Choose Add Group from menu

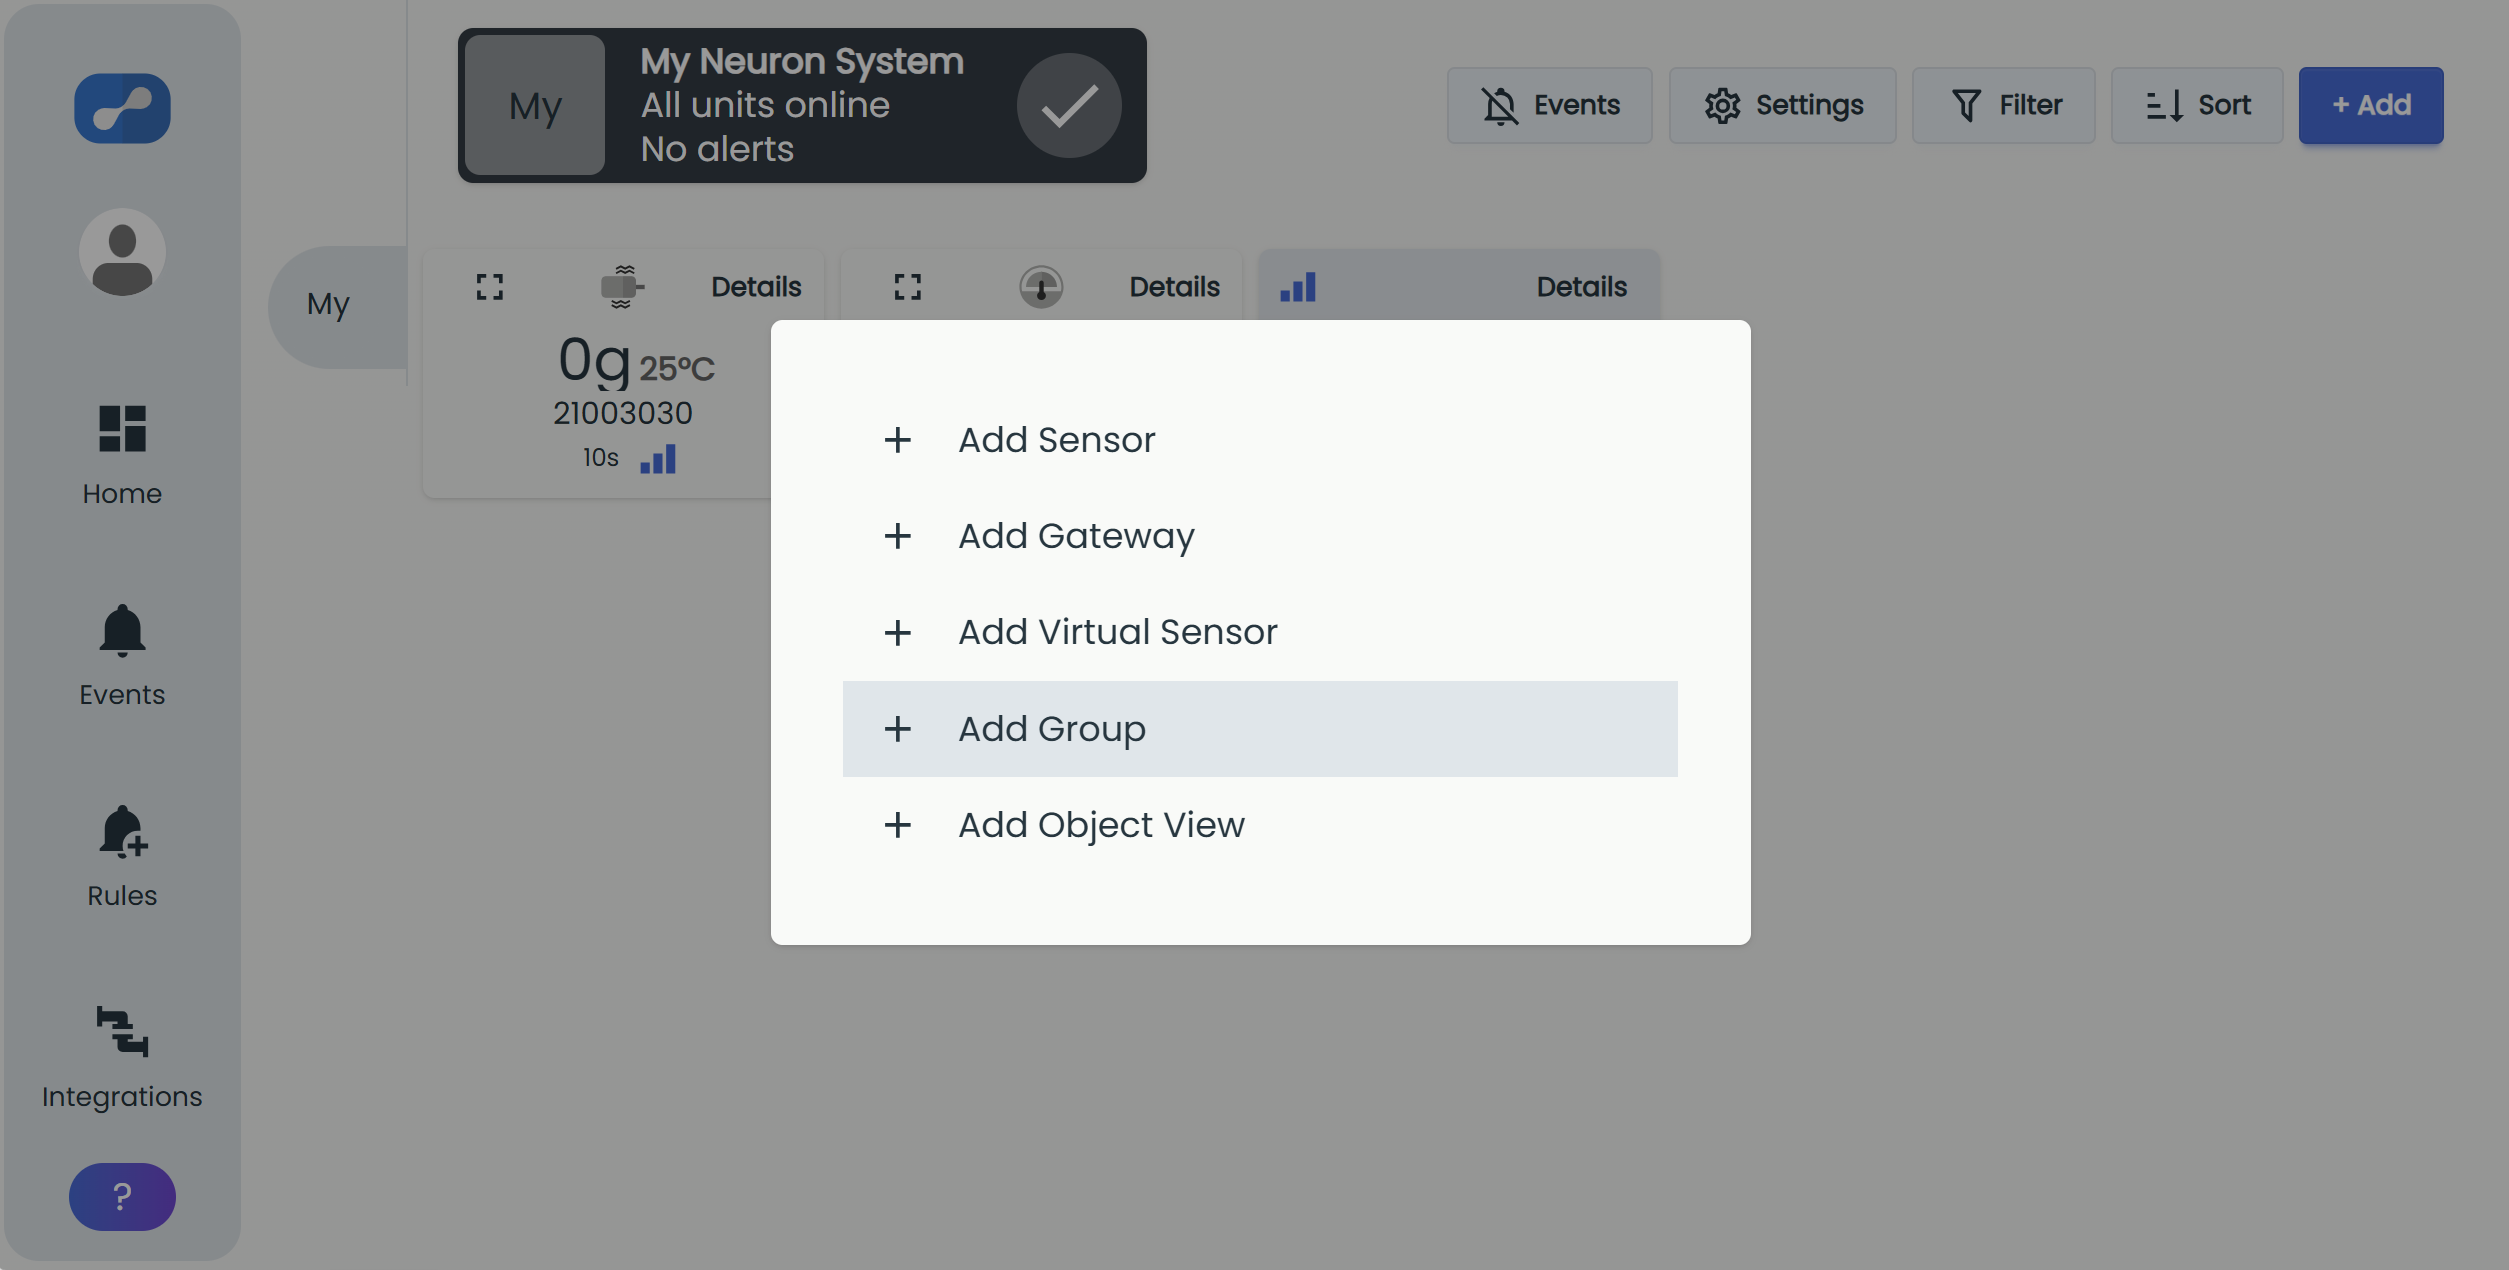1260,729
